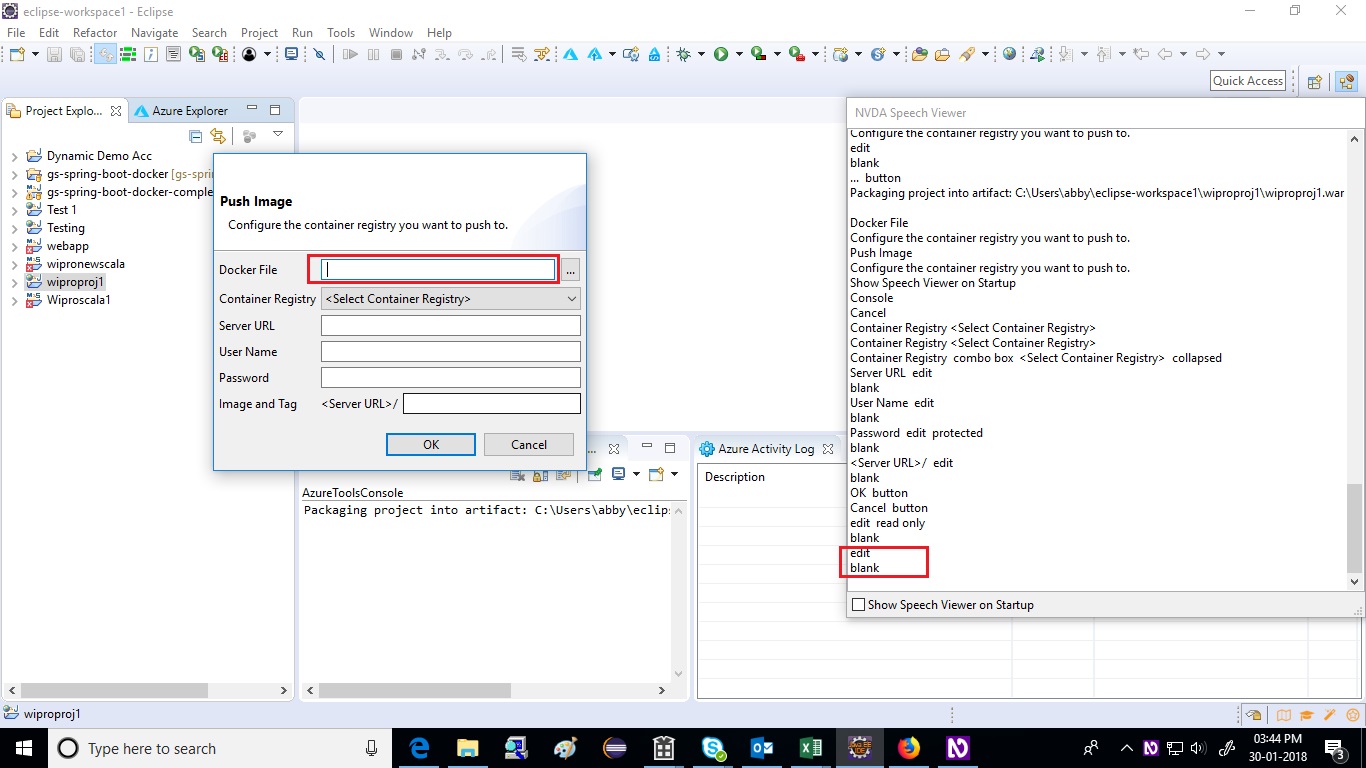Cancel the Push Image dialog

pyautogui.click(x=528, y=445)
